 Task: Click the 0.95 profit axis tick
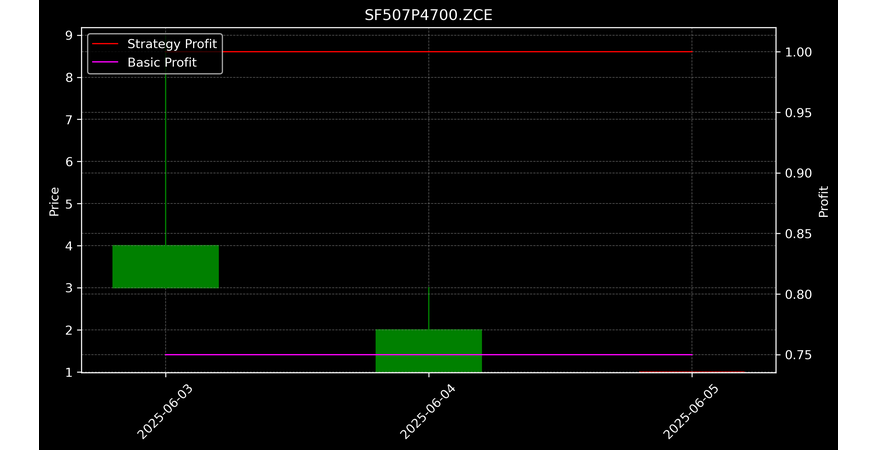click(x=798, y=112)
